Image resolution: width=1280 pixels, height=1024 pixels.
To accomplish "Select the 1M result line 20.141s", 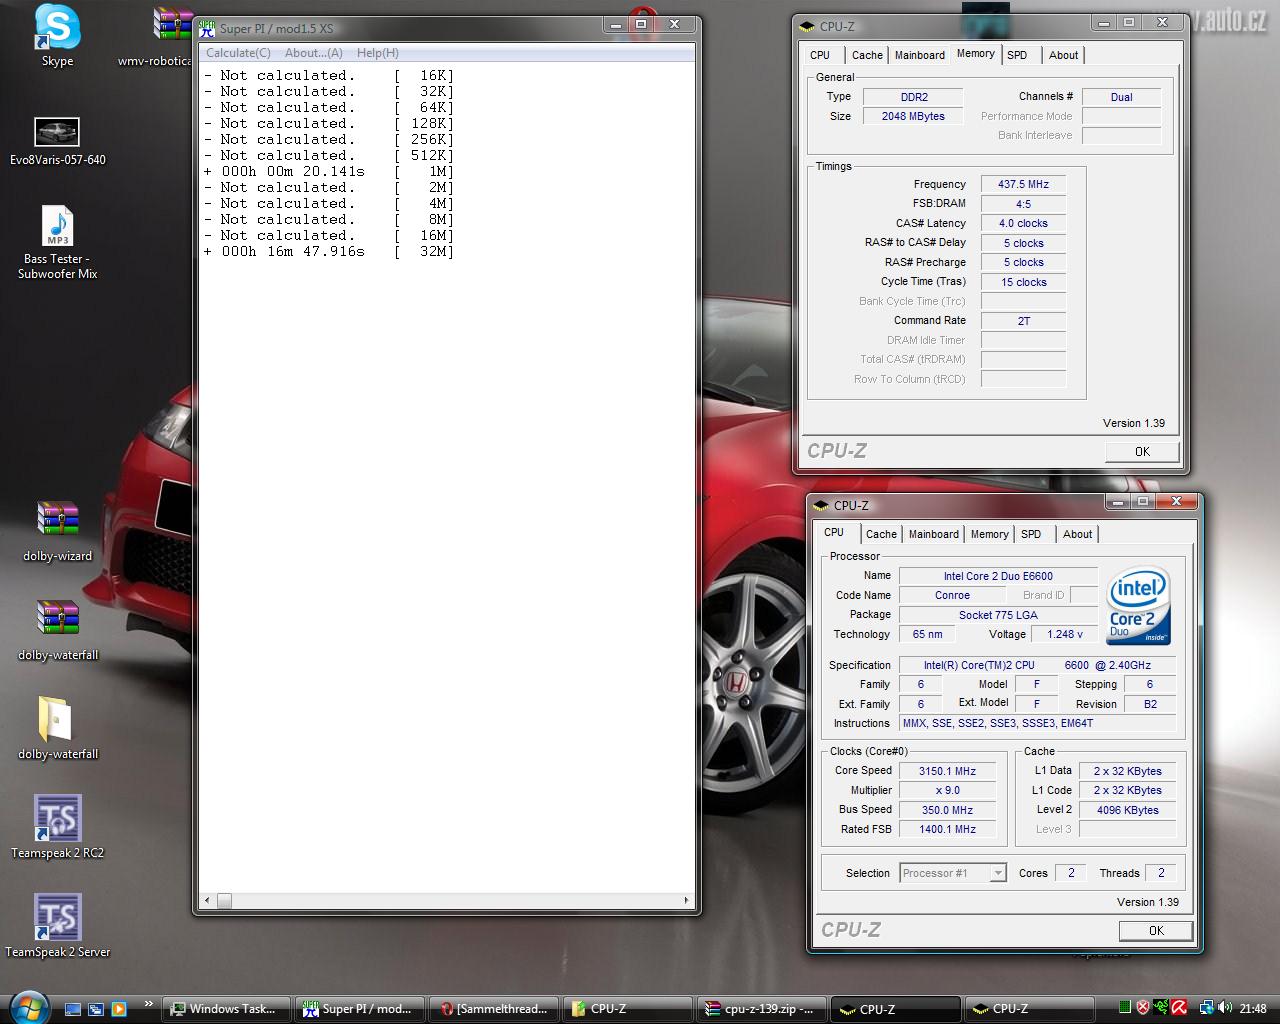I will point(329,171).
